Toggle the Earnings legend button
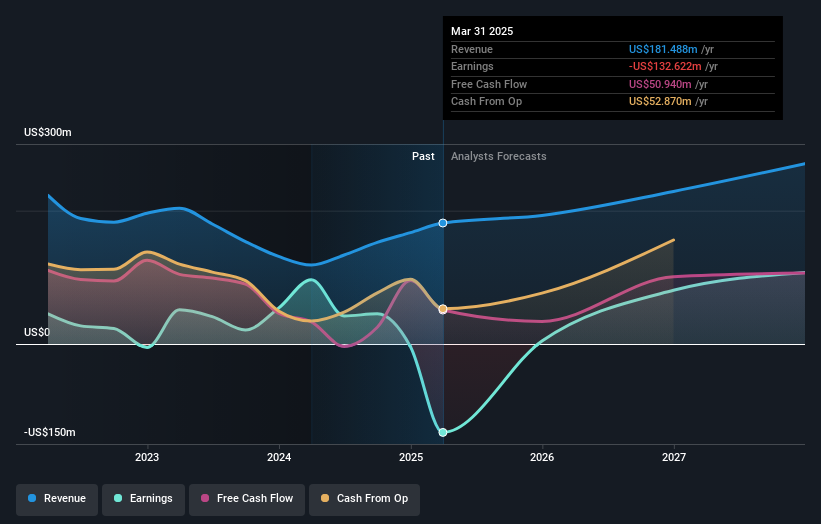The image size is (821, 524). click(143, 499)
